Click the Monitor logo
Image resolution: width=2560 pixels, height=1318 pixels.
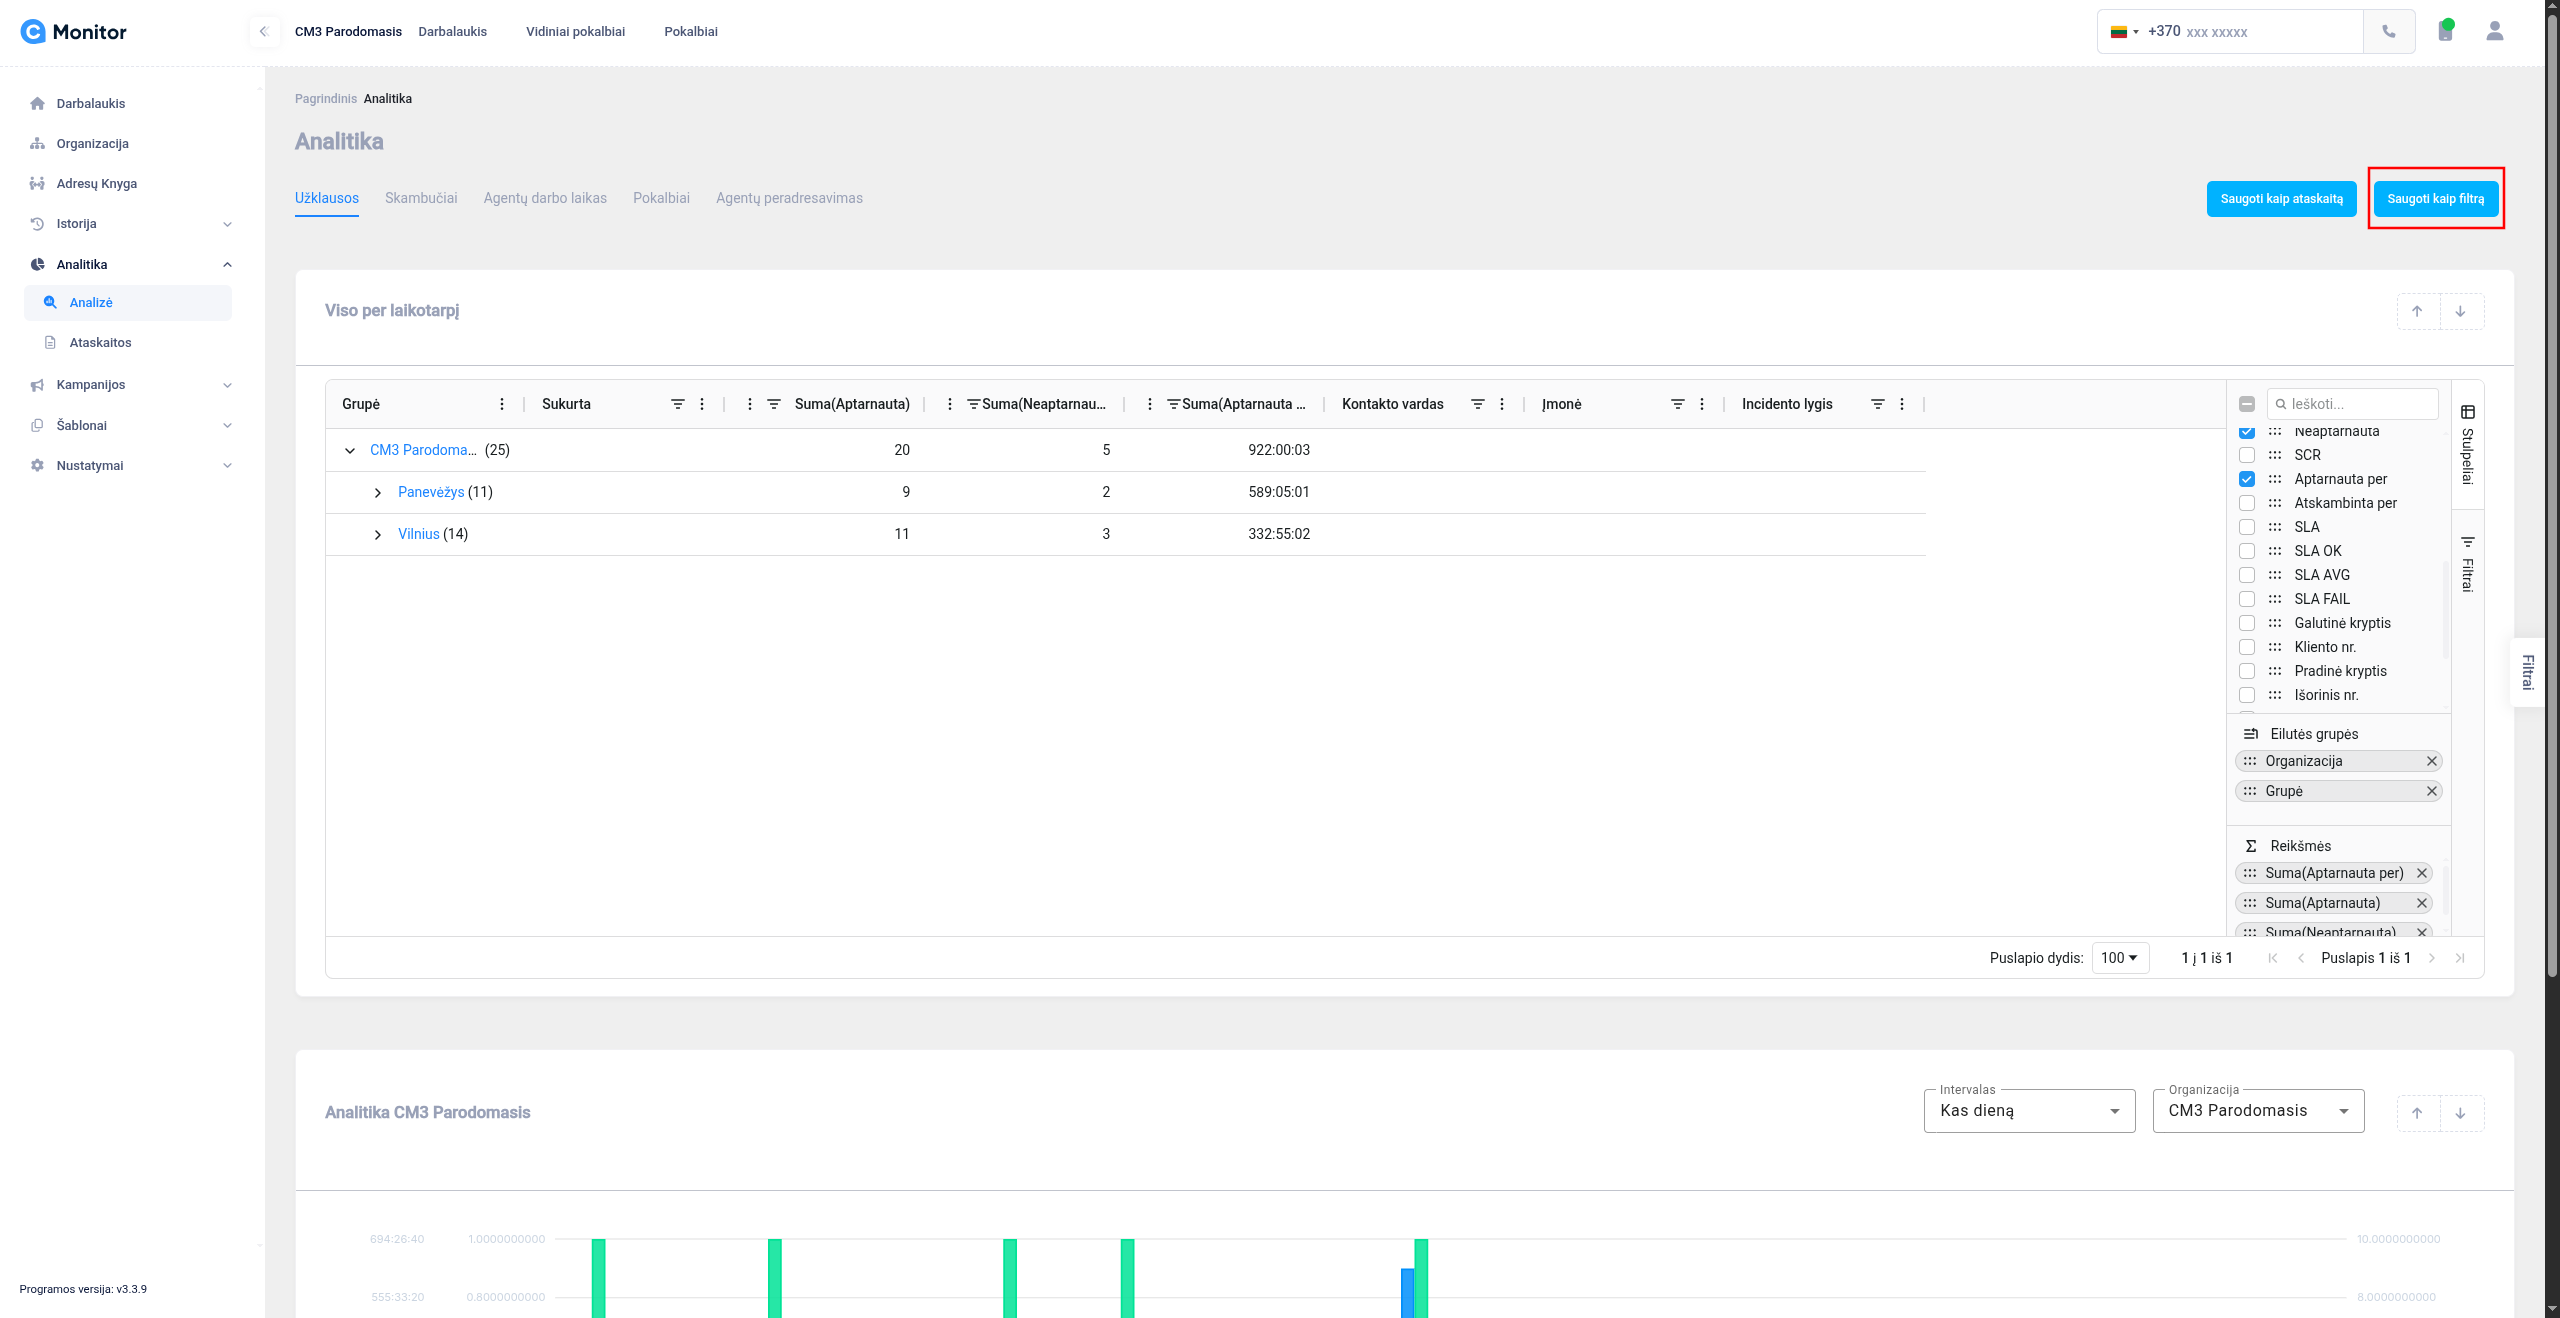pyautogui.click(x=74, y=32)
